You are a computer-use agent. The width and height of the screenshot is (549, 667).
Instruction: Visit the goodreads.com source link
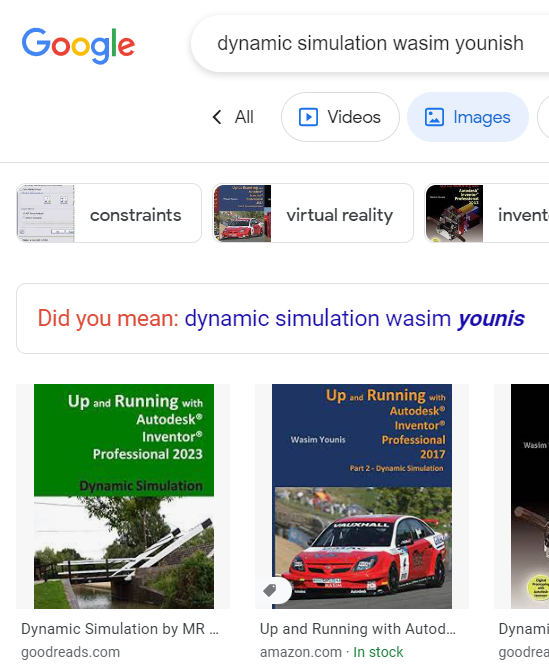pos(71,652)
